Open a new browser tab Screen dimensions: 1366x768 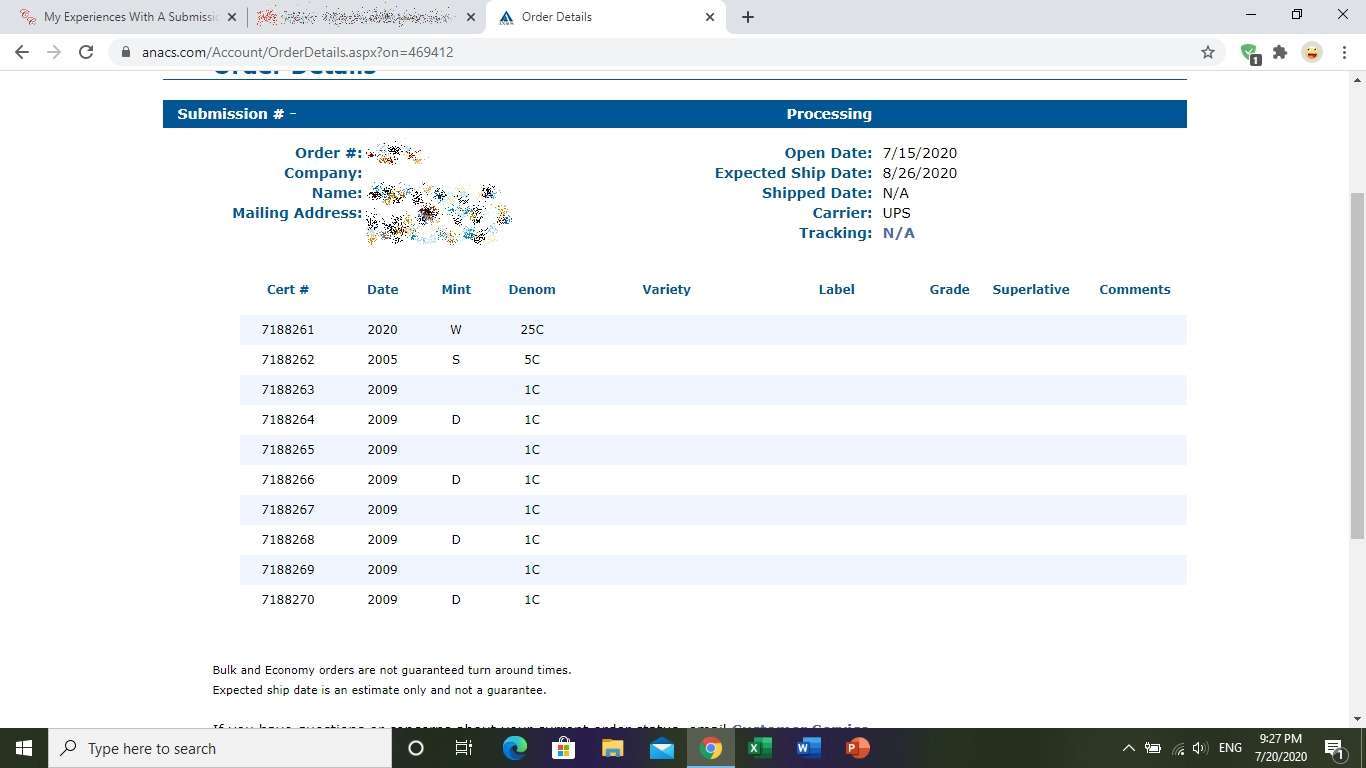pos(748,17)
